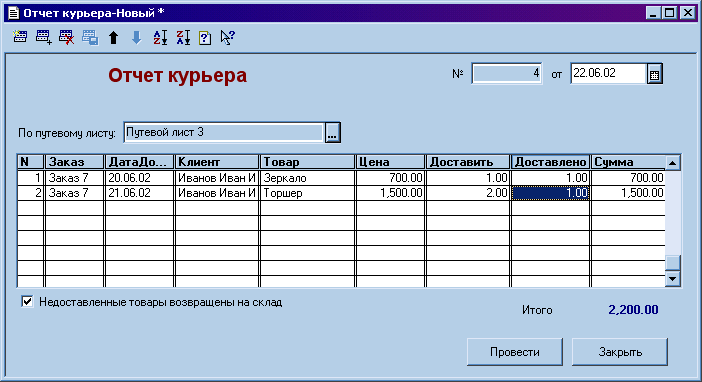Image resolution: width=702 pixels, height=382 pixels.
Task: Click the price cell 700.00 in Цена column
Action: coord(390,178)
